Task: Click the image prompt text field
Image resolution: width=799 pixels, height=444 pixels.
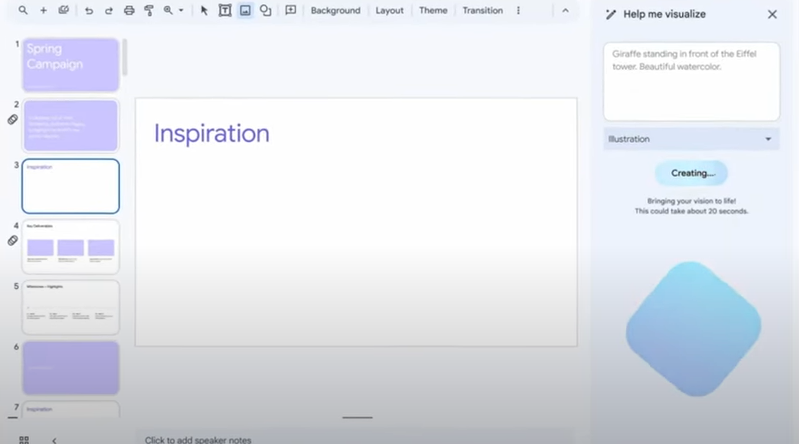Action: pos(691,81)
